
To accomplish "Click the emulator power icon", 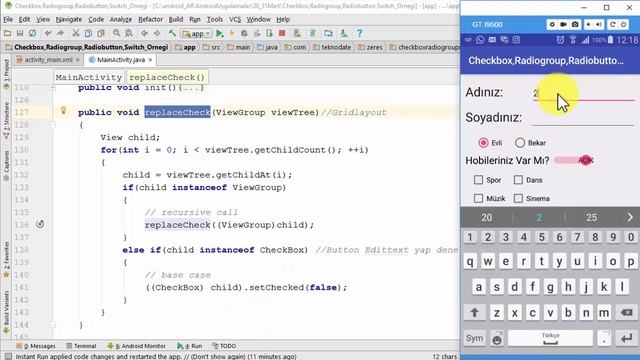I will [624, 24].
